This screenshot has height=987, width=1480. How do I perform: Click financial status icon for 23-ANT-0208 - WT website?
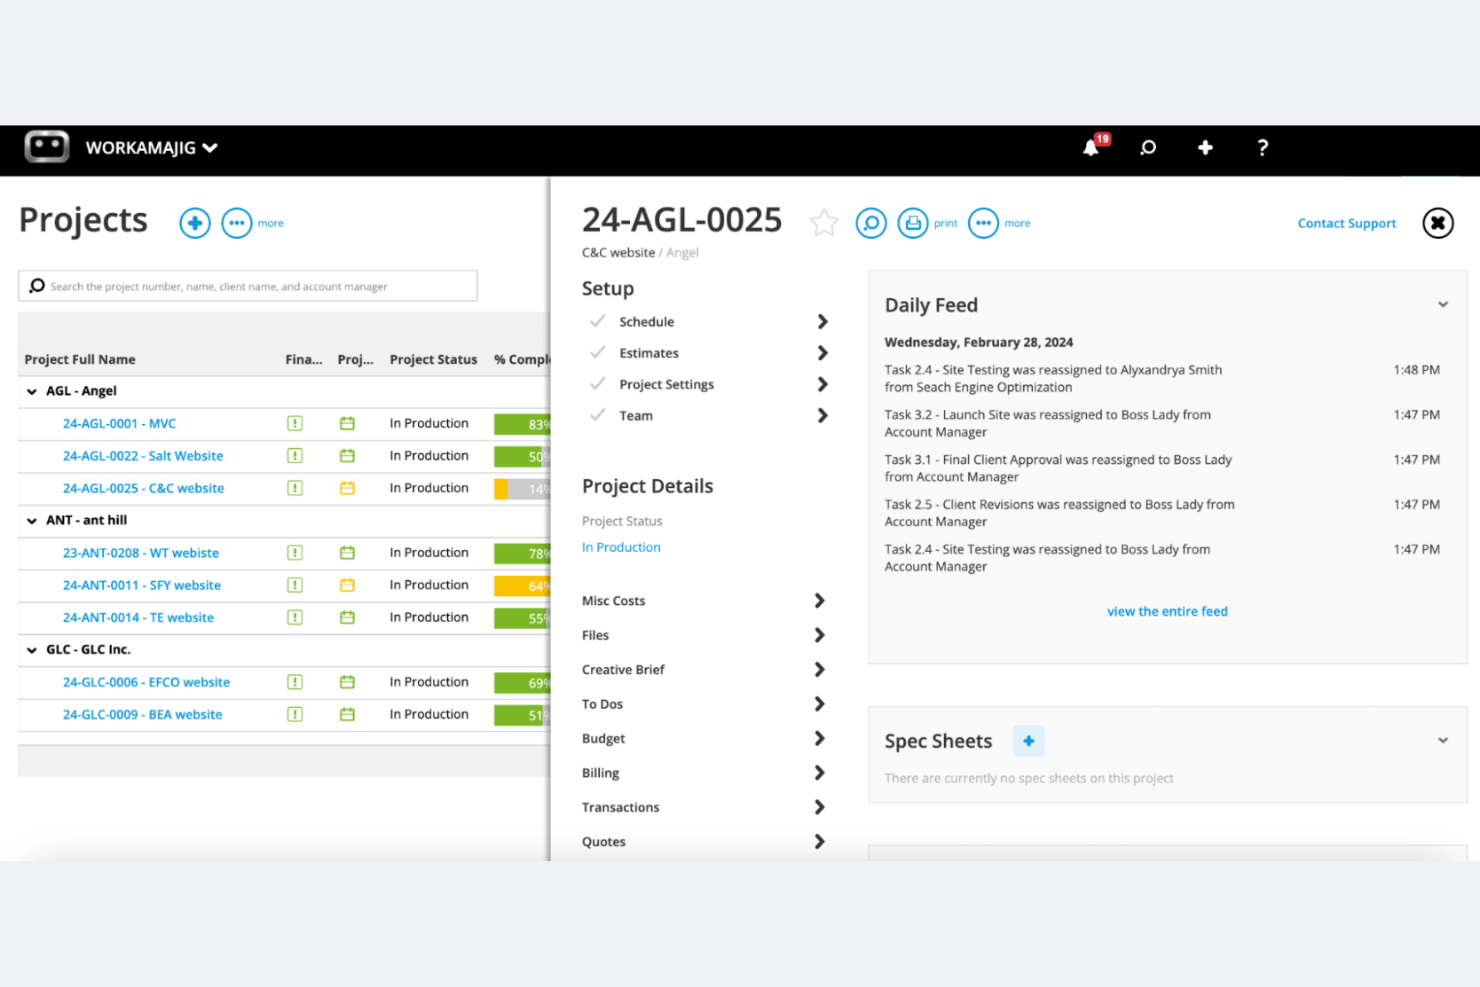295,553
